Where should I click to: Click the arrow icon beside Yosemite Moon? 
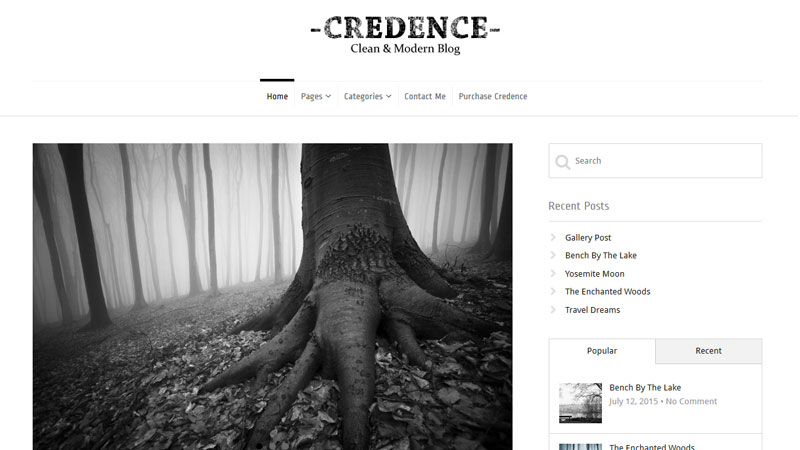coord(553,273)
